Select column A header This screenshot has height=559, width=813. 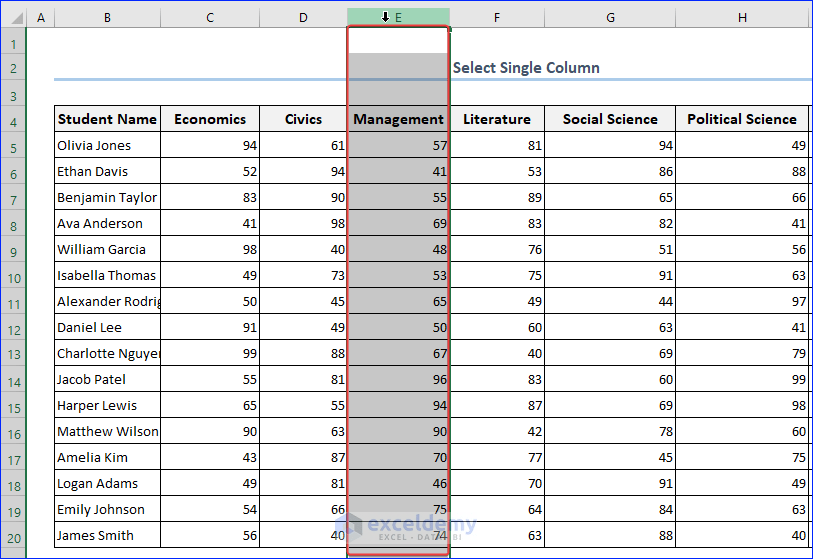click(x=41, y=18)
